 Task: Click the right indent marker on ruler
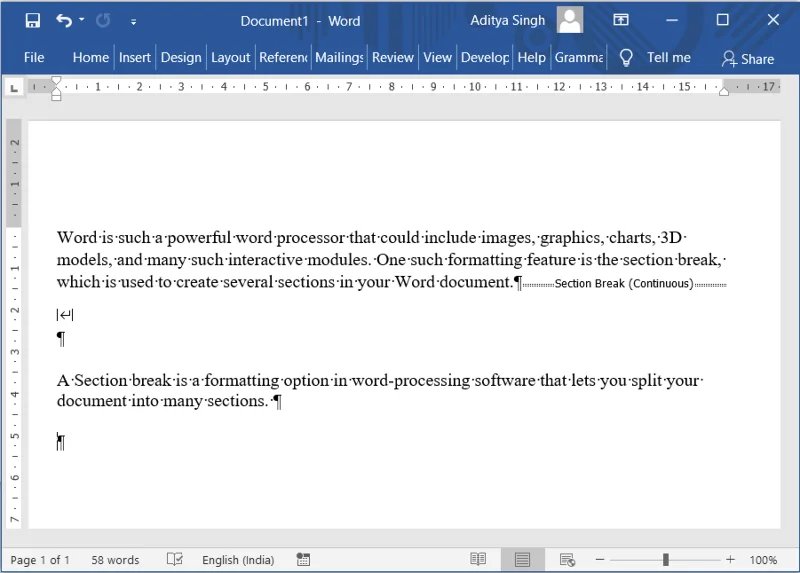(723, 91)
